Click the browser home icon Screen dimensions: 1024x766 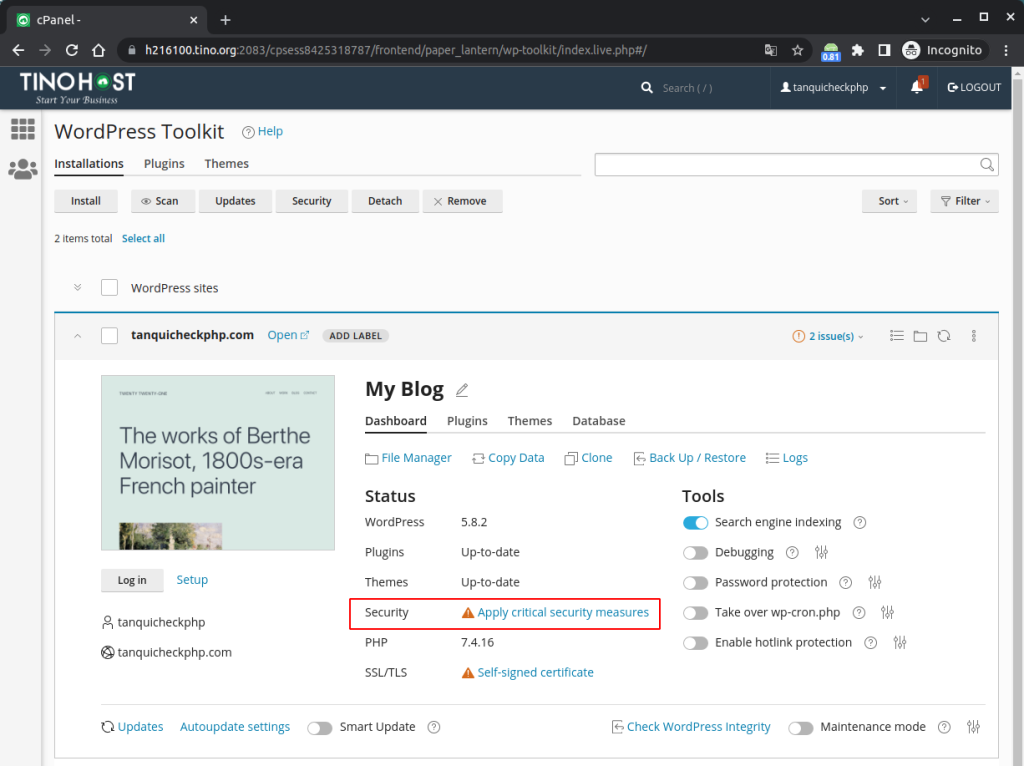[99, 50]
